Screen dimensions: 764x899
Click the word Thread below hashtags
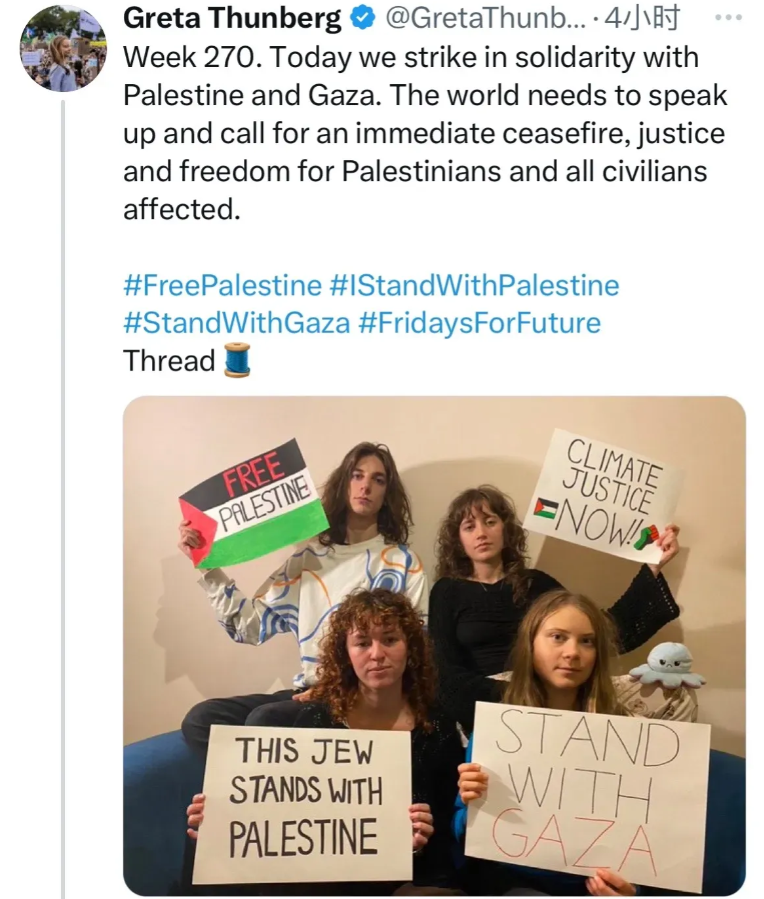pyautogui.click(x=169, y=361)
